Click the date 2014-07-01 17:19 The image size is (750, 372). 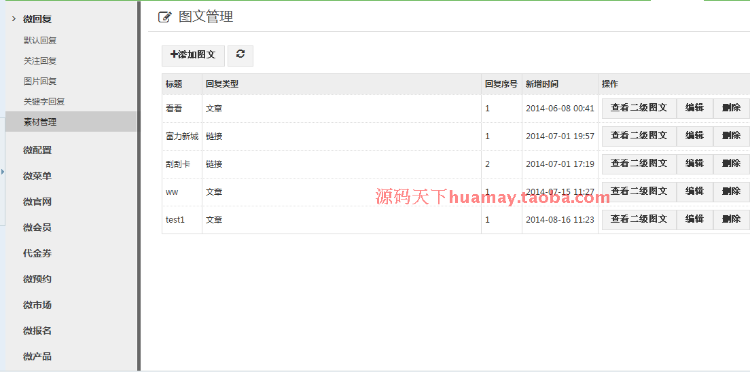560,164
